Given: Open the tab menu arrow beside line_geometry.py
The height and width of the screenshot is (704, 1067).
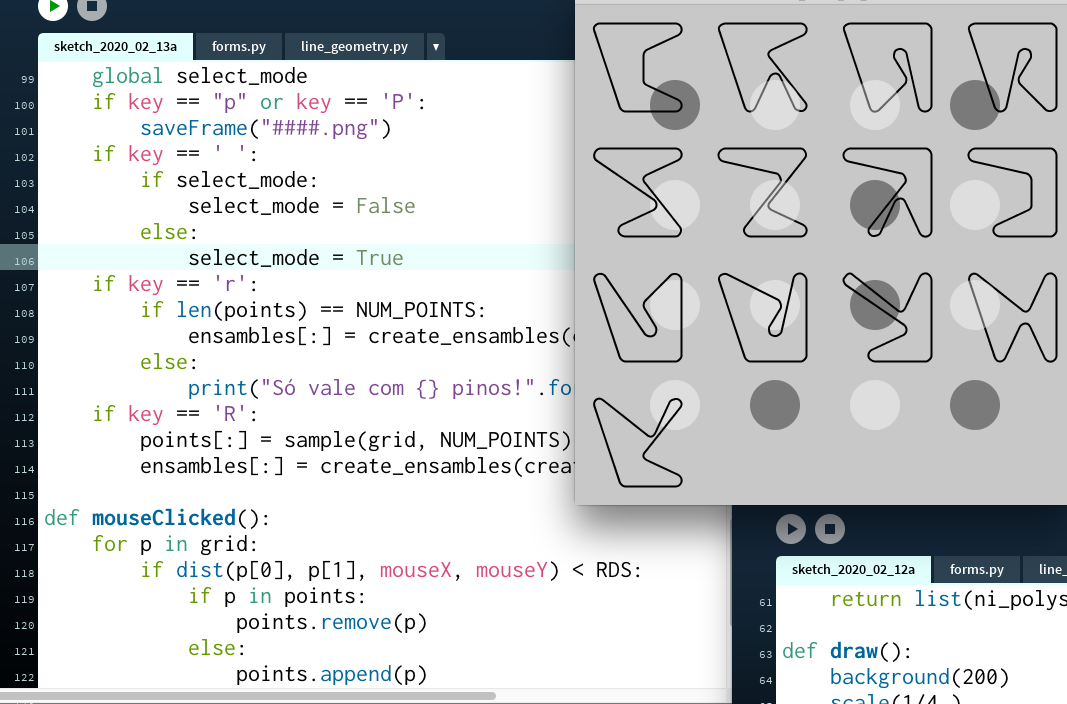Looking at the screenshot, I should coord(436,46).
